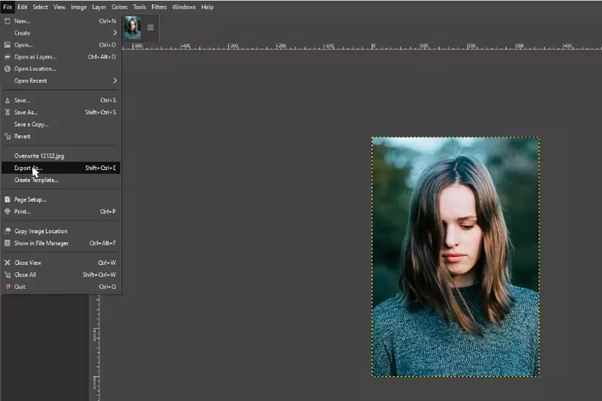Click the woman's portrait on the canvas
Screen dimensions: 602x401
point(456,257)
